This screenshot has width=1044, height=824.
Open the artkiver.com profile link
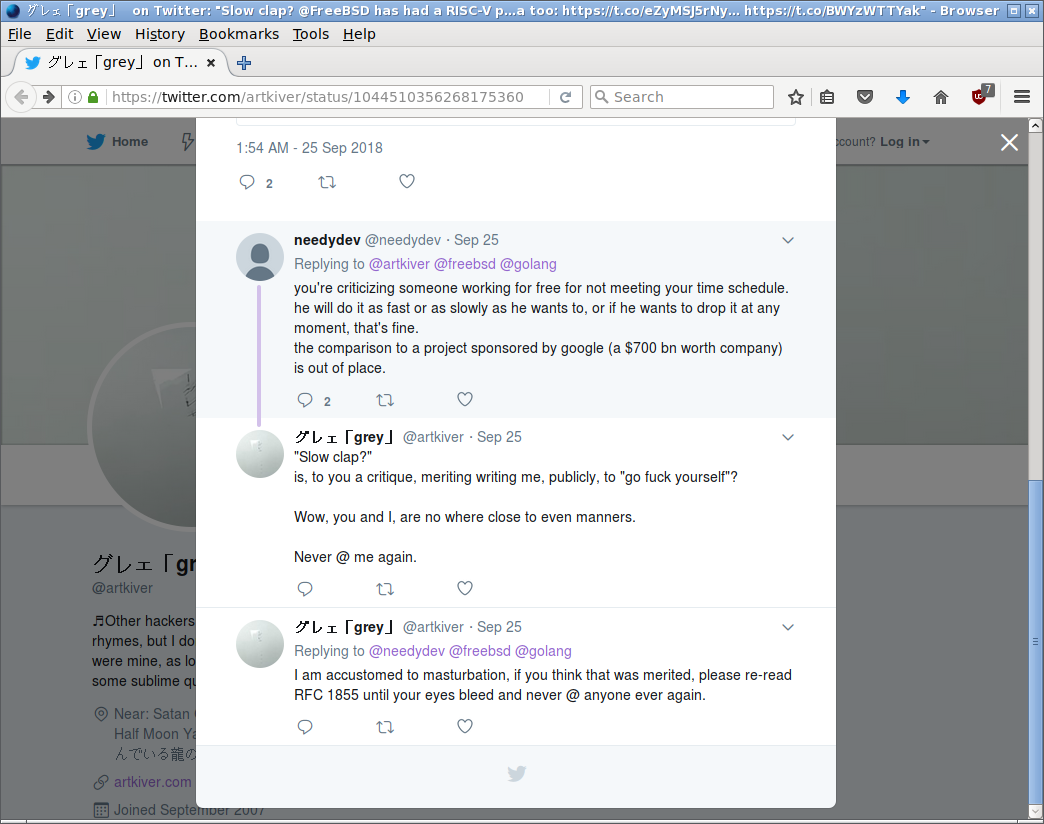[x=152, y=782]
